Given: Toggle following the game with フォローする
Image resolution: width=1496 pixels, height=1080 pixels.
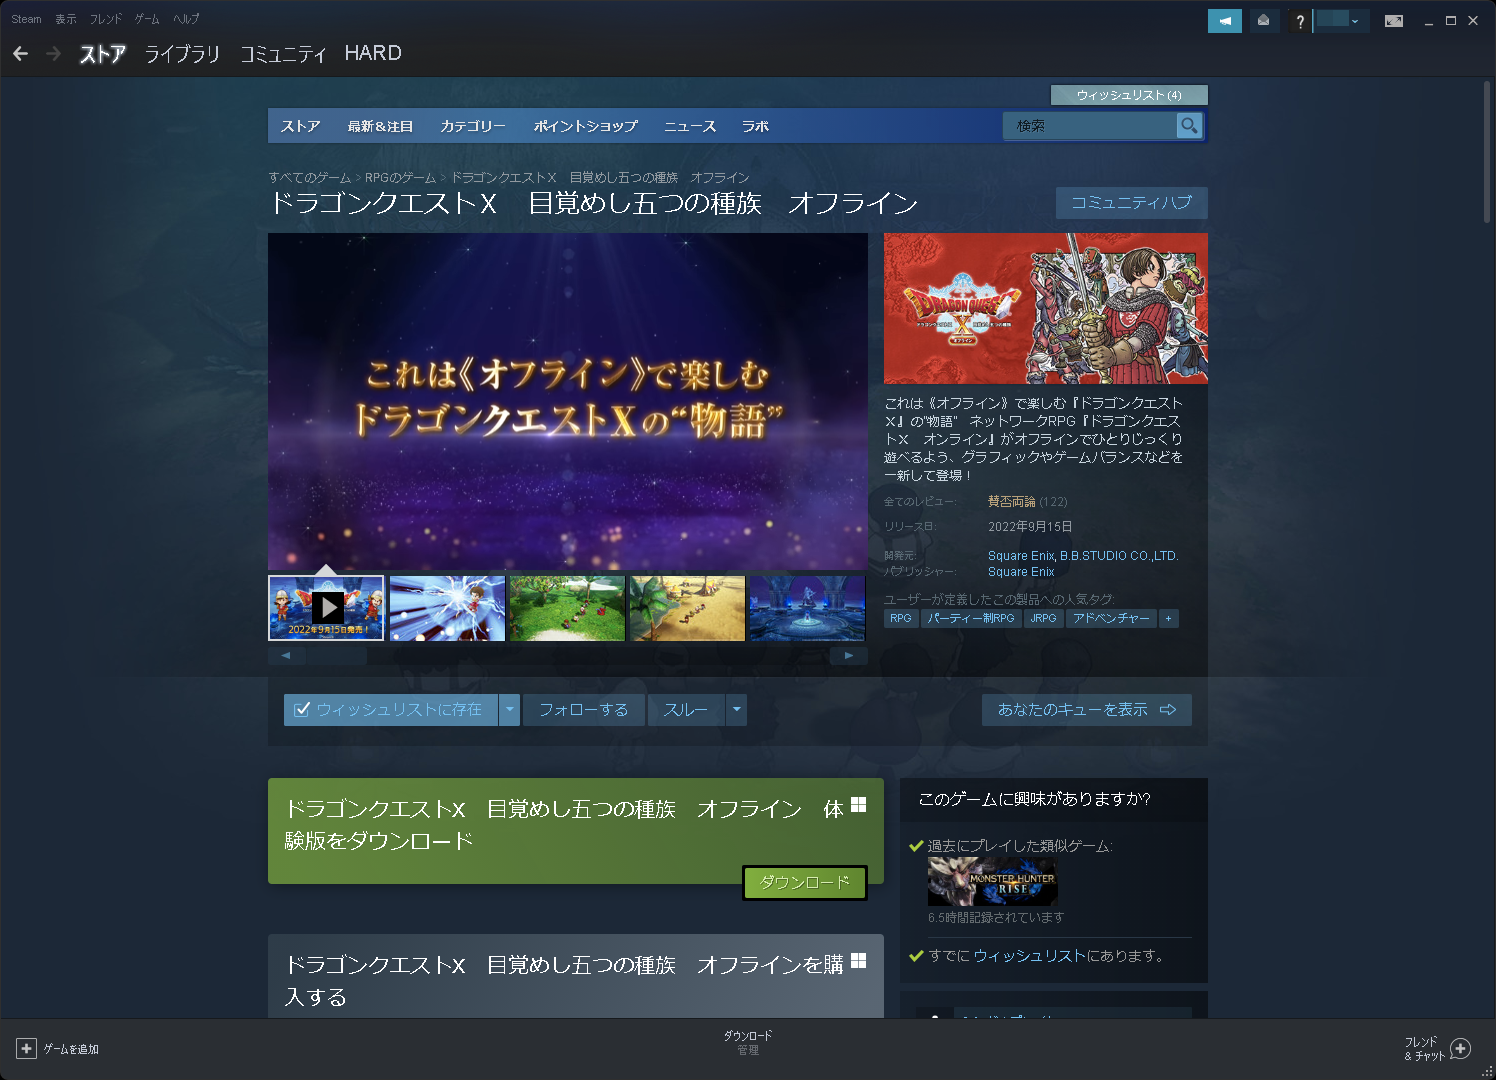Looking at the screenshot, I should pyautogui.click(x=583, y=709).
